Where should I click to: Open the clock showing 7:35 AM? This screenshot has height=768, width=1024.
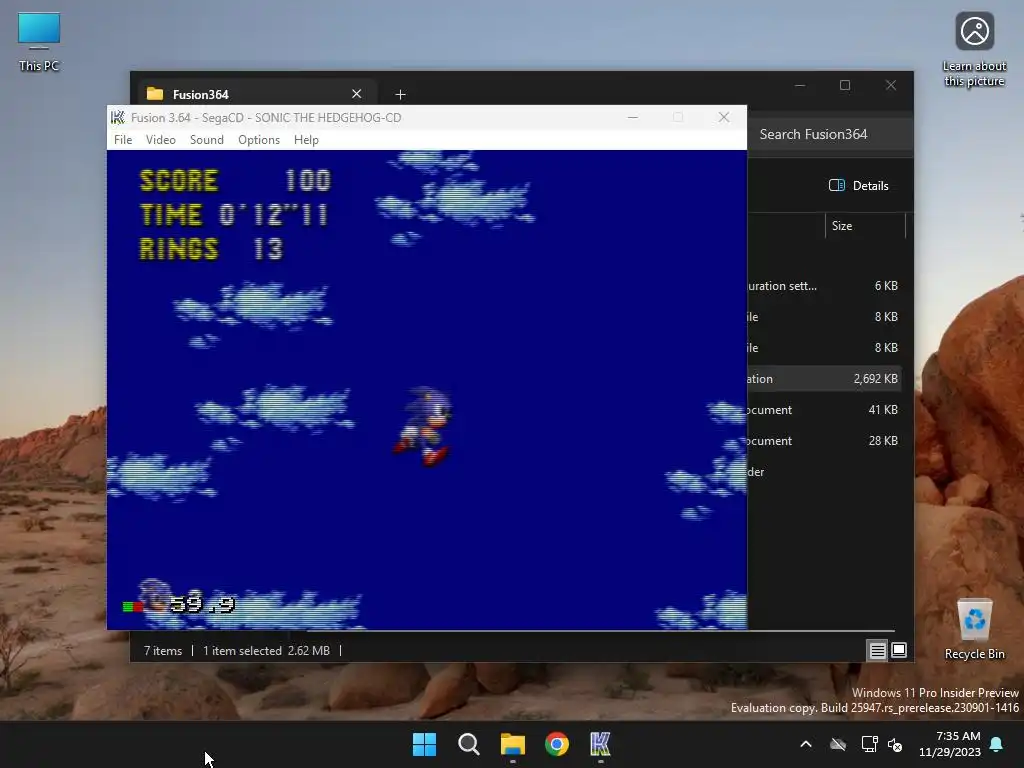(950, 744)
